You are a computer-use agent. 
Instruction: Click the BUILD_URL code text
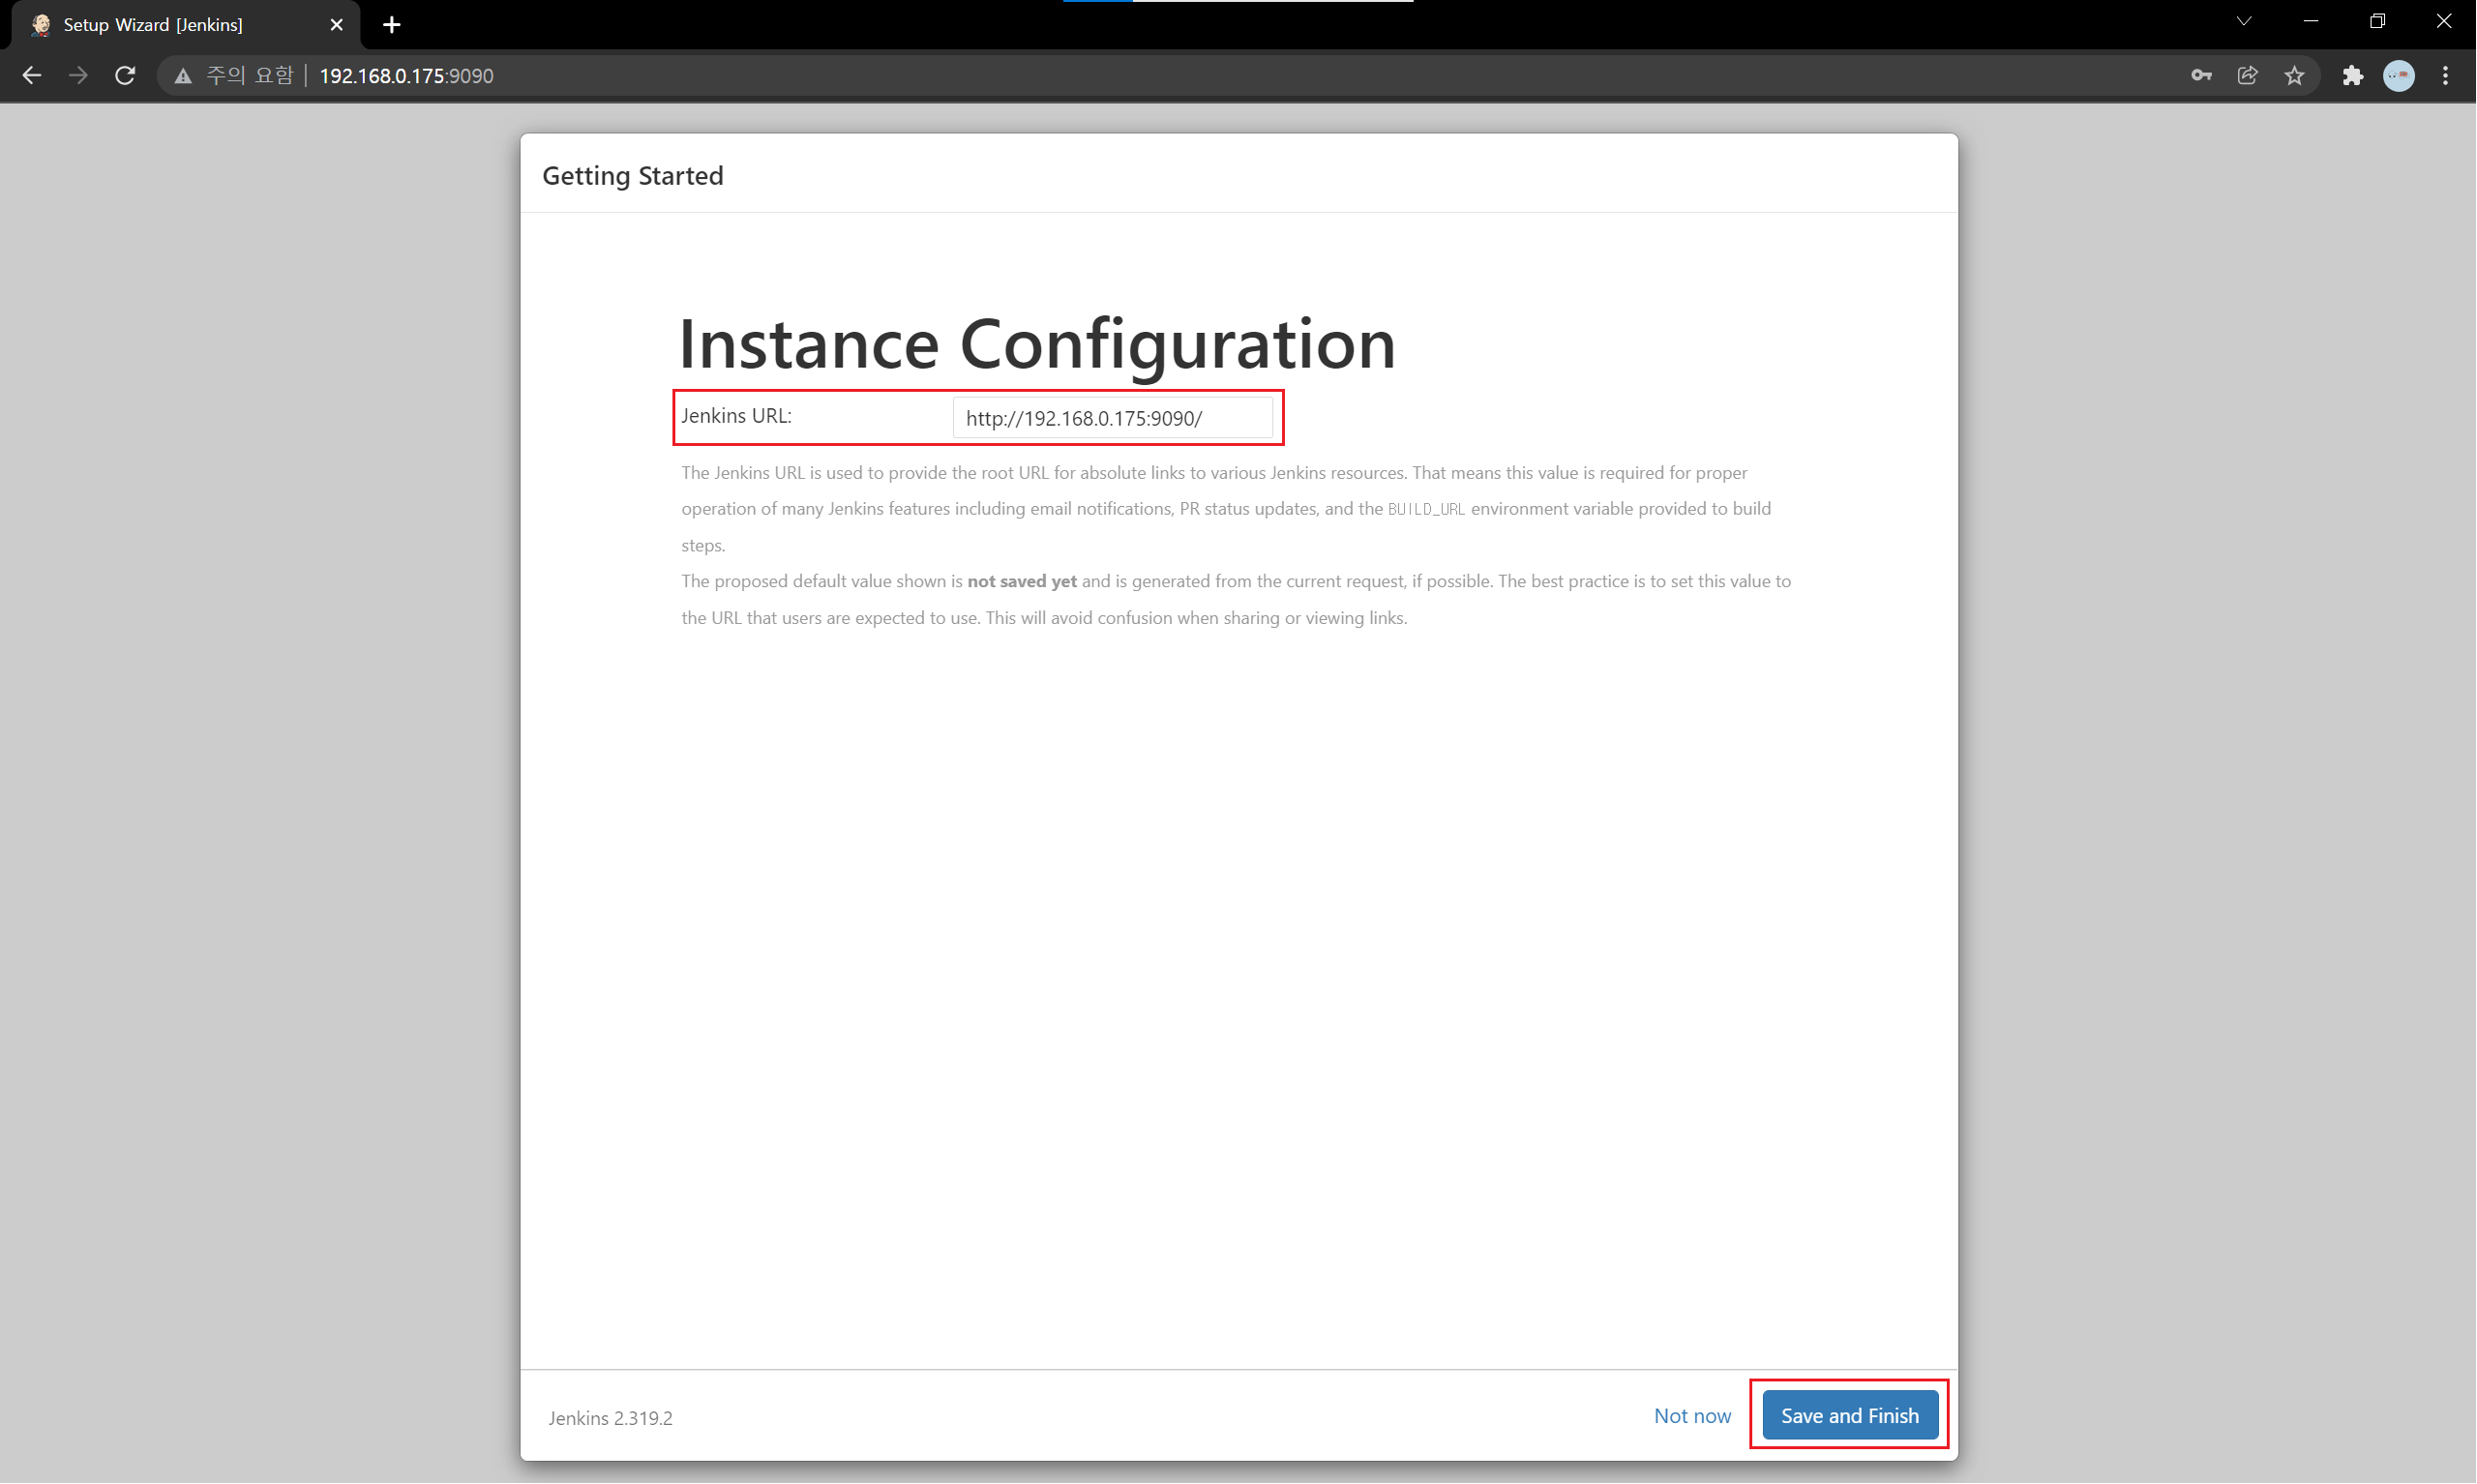point(1426,509)
